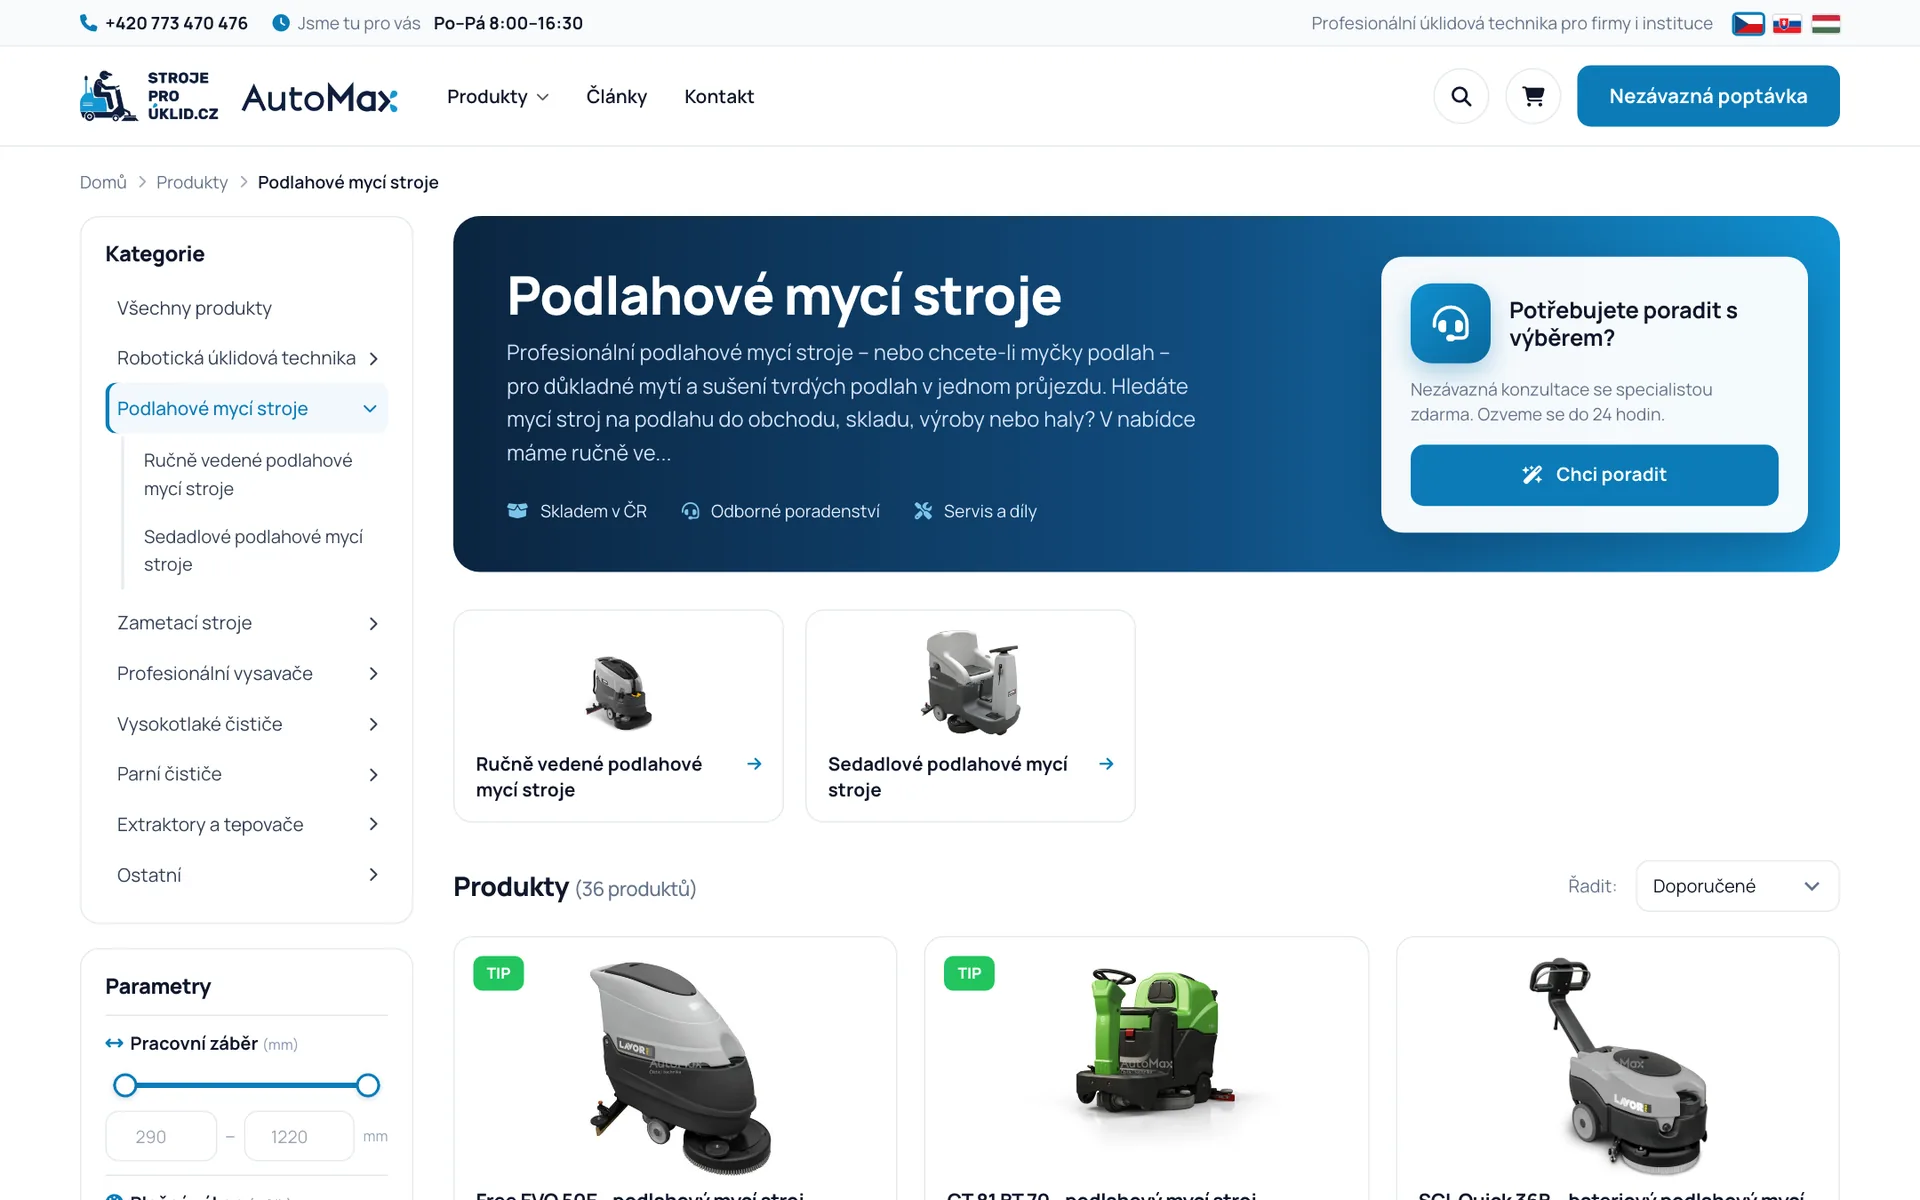Click the clock icon beside opening hours
This screenshot has width=1920, height=1200.
[x=281, y=23]
